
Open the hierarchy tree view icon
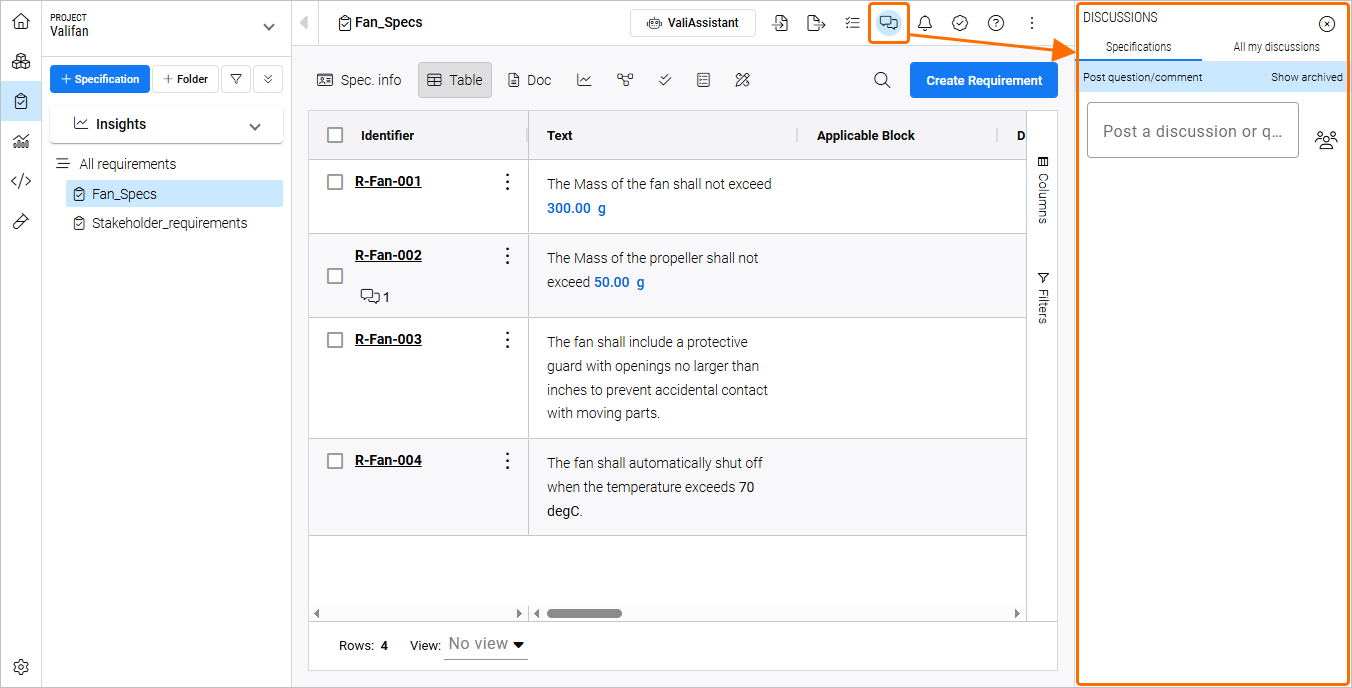(625, 80)
